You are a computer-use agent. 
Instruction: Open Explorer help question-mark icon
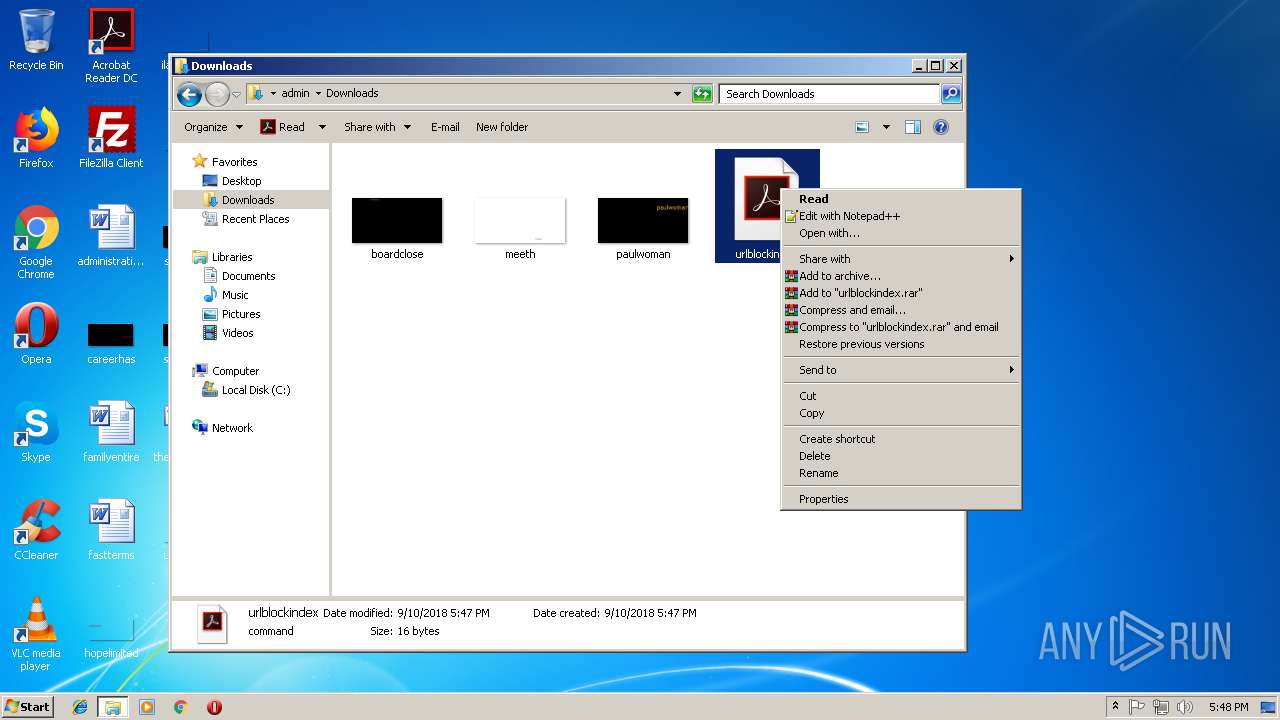(x=940, y=127)
